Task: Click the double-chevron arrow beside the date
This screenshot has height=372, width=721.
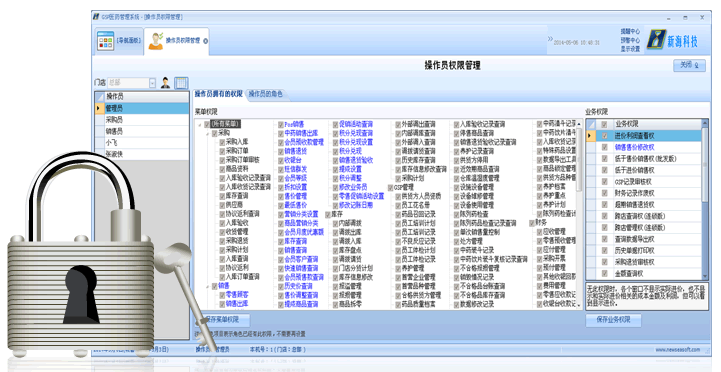Action: click(x=550, y=39)
